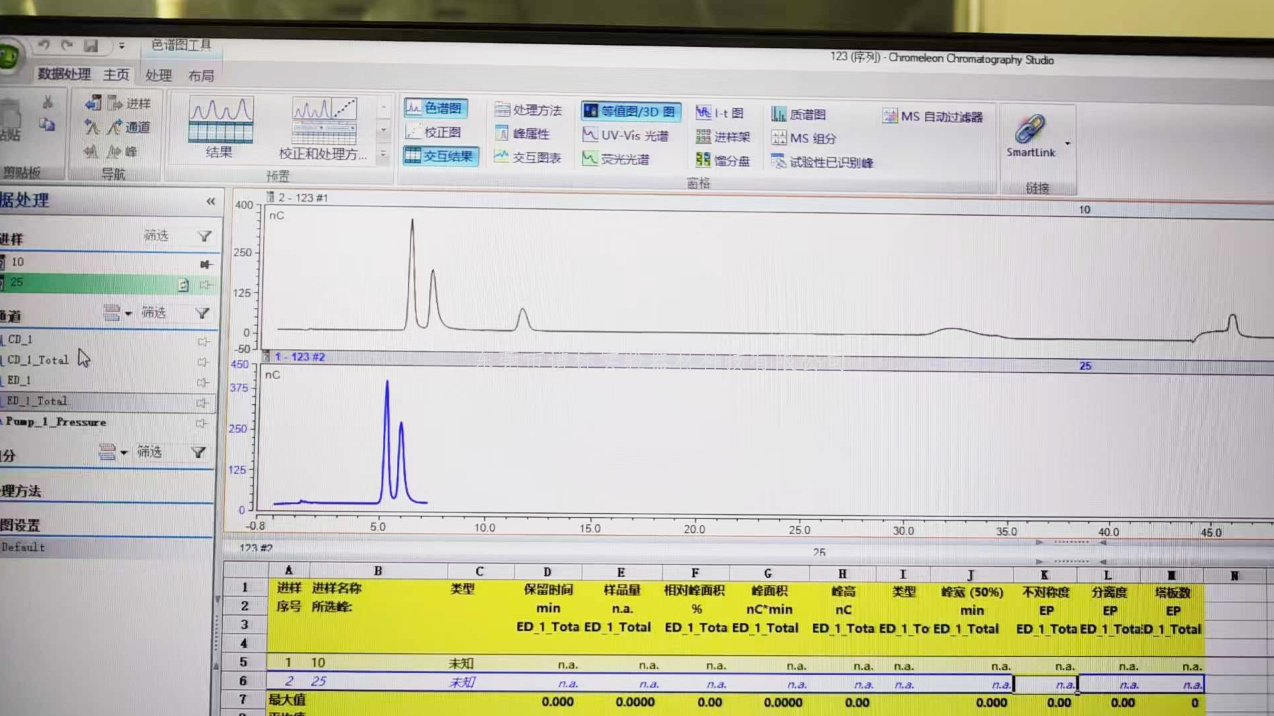
Task: Click the Save disk icon in quick access toolbar
Action: pos(91,46)
